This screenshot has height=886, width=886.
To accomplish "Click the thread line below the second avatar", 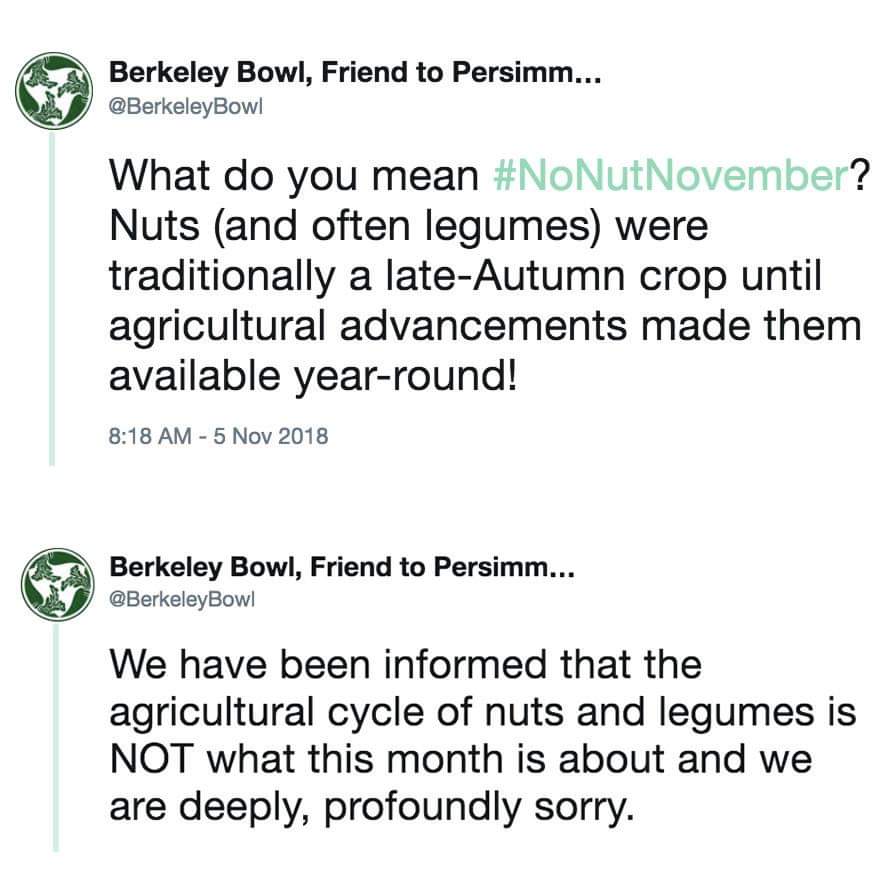I will (x=56, y=738).
